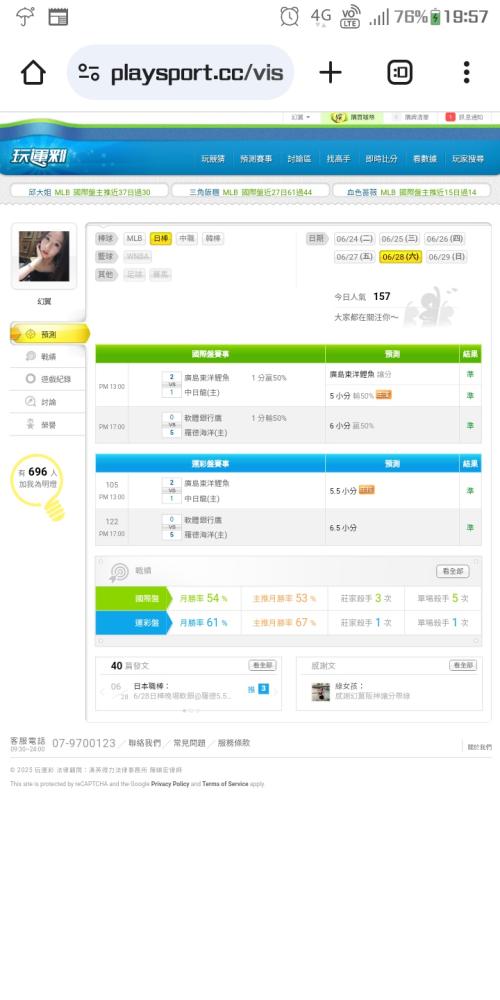Tap the URL address bar
This screenshot has width=500, height=1000.
pyautogui.click(x=180, y=73)
